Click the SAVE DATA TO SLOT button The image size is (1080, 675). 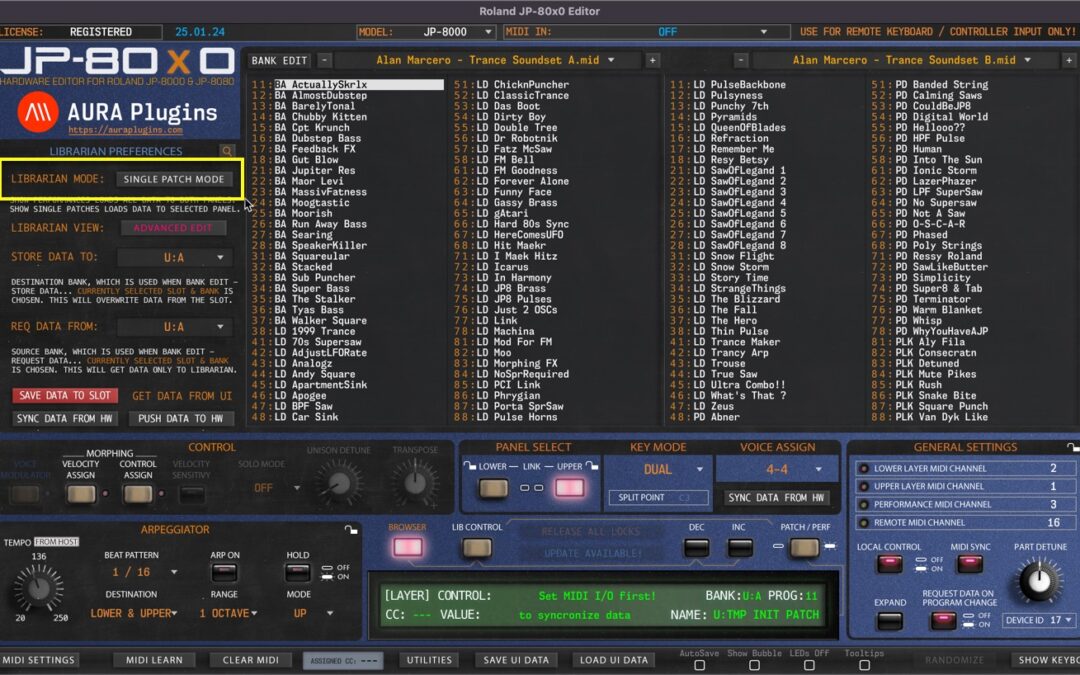coord(64,395)
